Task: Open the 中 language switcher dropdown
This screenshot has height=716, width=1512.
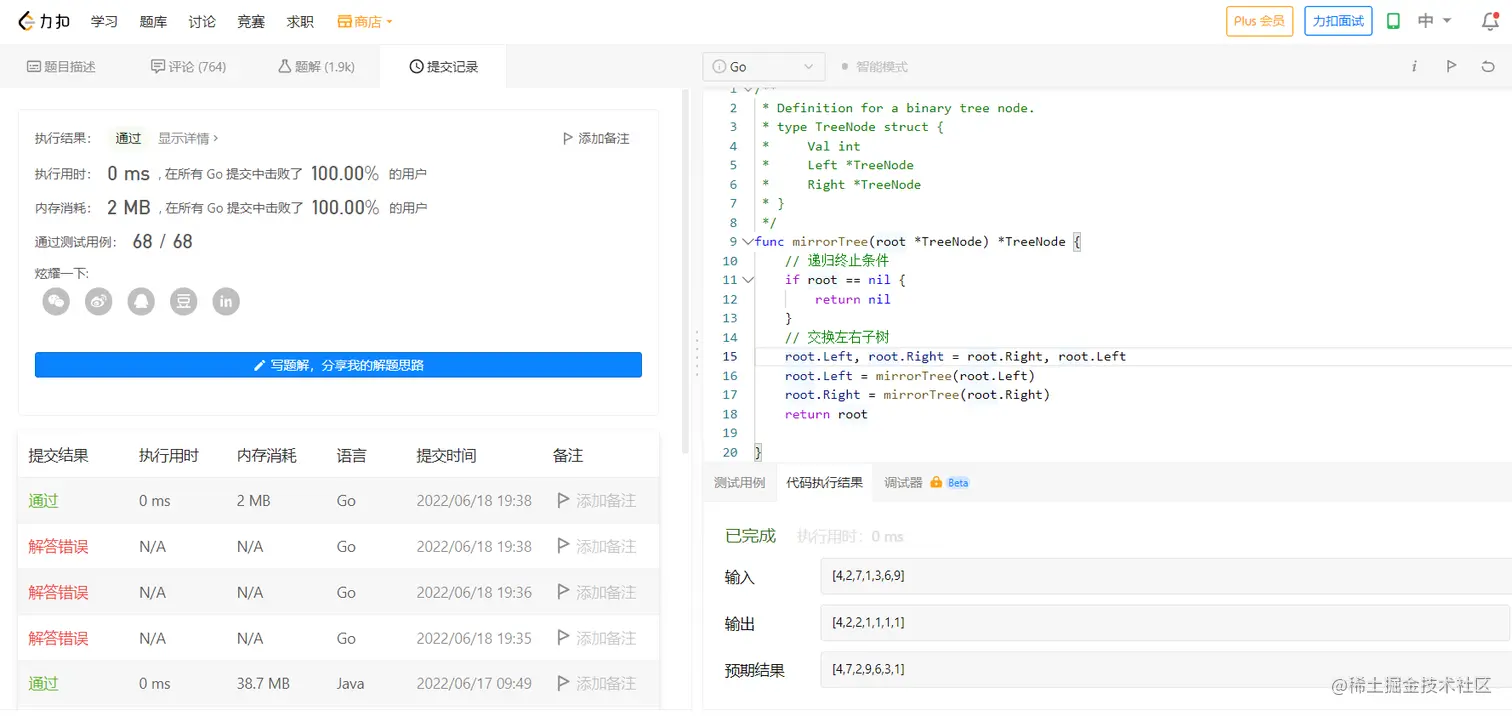Action: pyautogui.click(x=1435, y=21)
